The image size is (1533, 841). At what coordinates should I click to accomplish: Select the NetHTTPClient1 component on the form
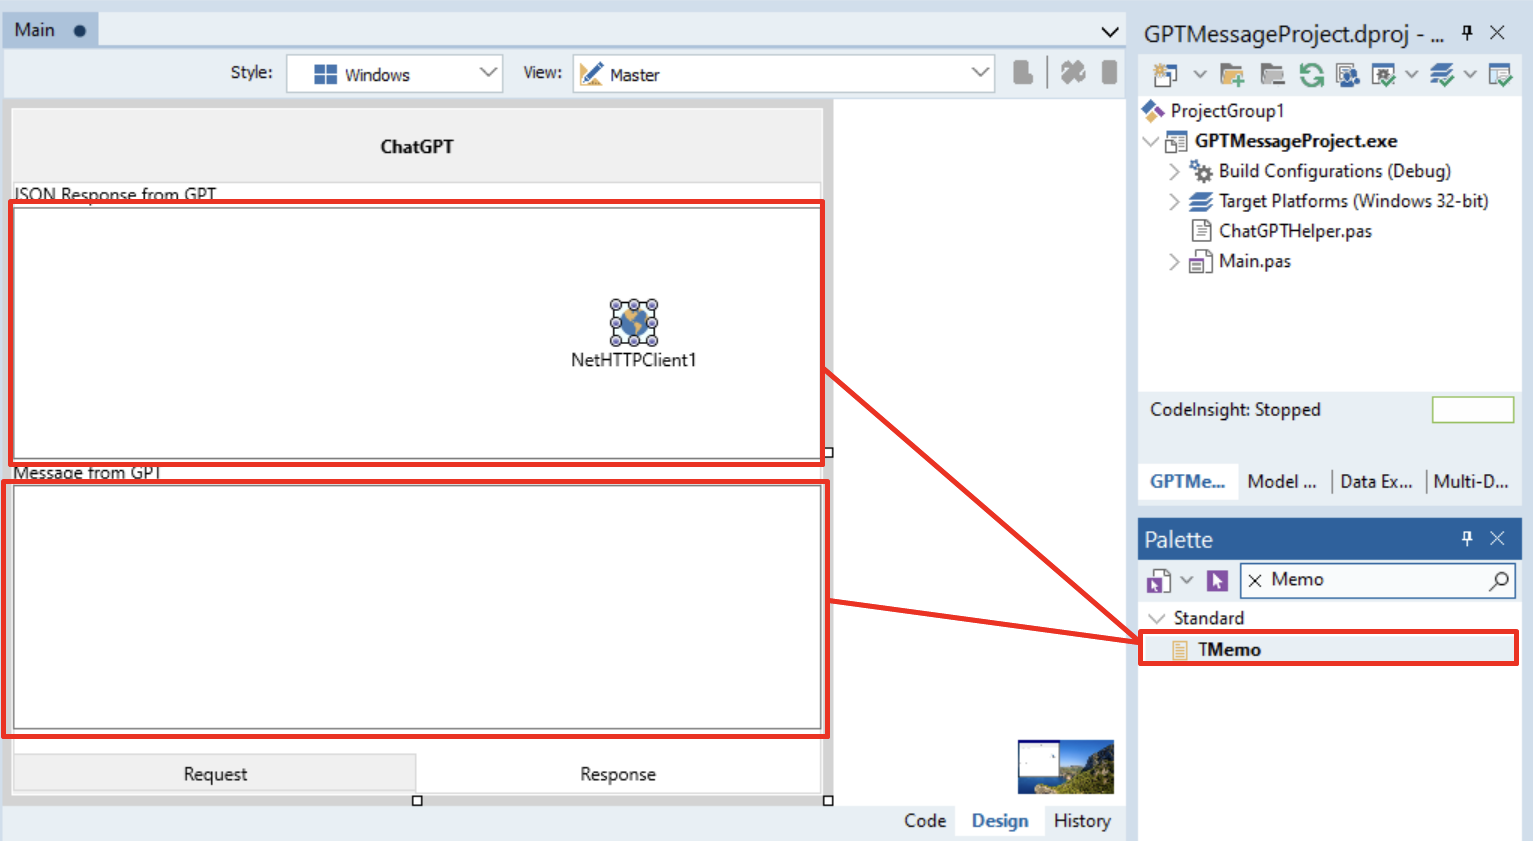(634, 322)
